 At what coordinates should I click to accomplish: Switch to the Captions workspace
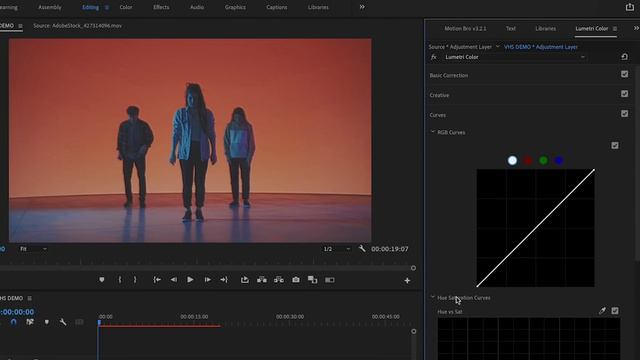point(276,7)
